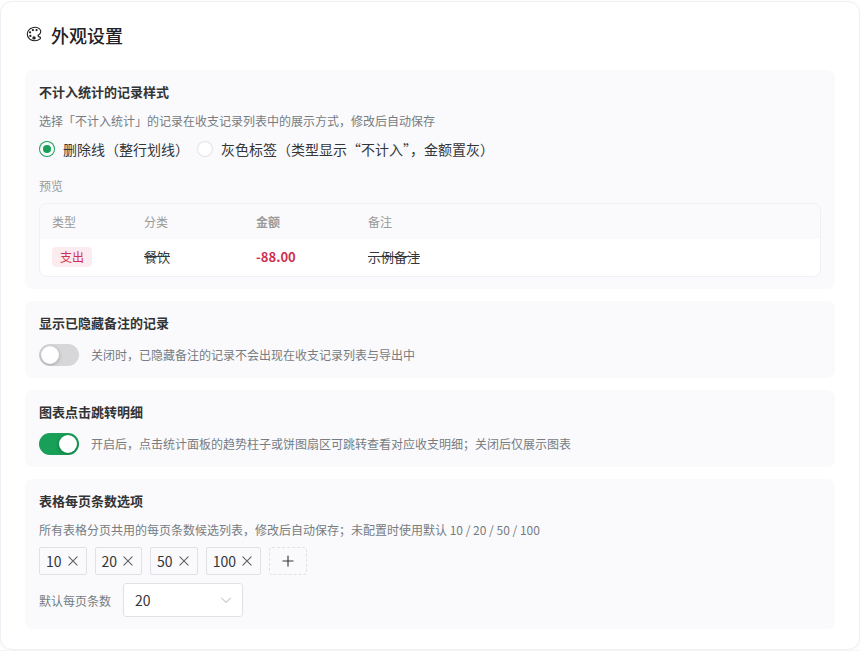The height and width of the screenshot is (651, 860).
Task: Click the 不计入统计的记录样式 section heading
Action: tap(104, 93)
